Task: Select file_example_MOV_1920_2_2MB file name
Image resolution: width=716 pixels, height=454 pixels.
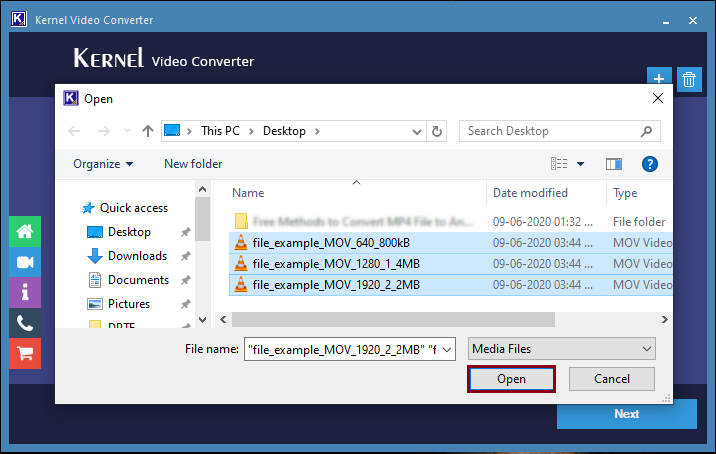Action: click(336, 285)
